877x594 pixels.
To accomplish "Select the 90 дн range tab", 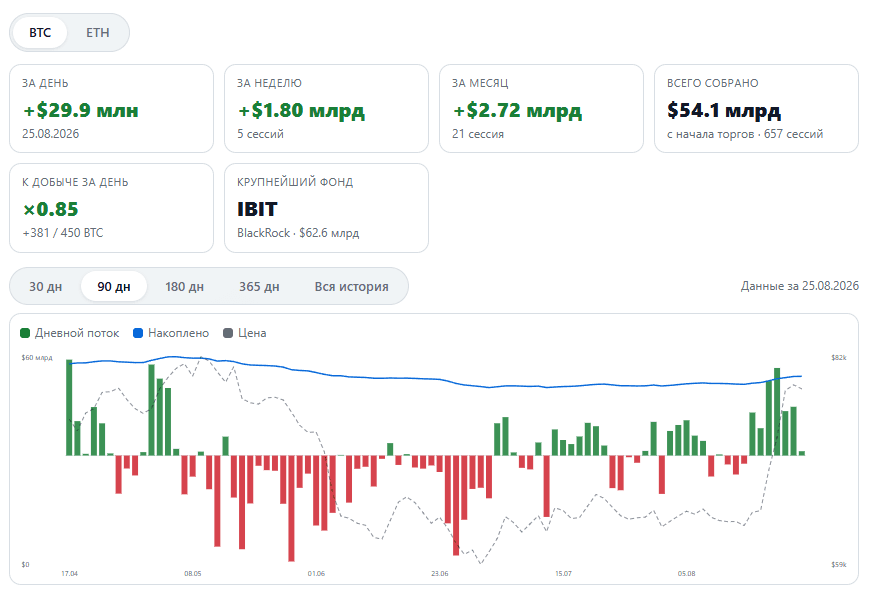I will (x=114, y=286).
